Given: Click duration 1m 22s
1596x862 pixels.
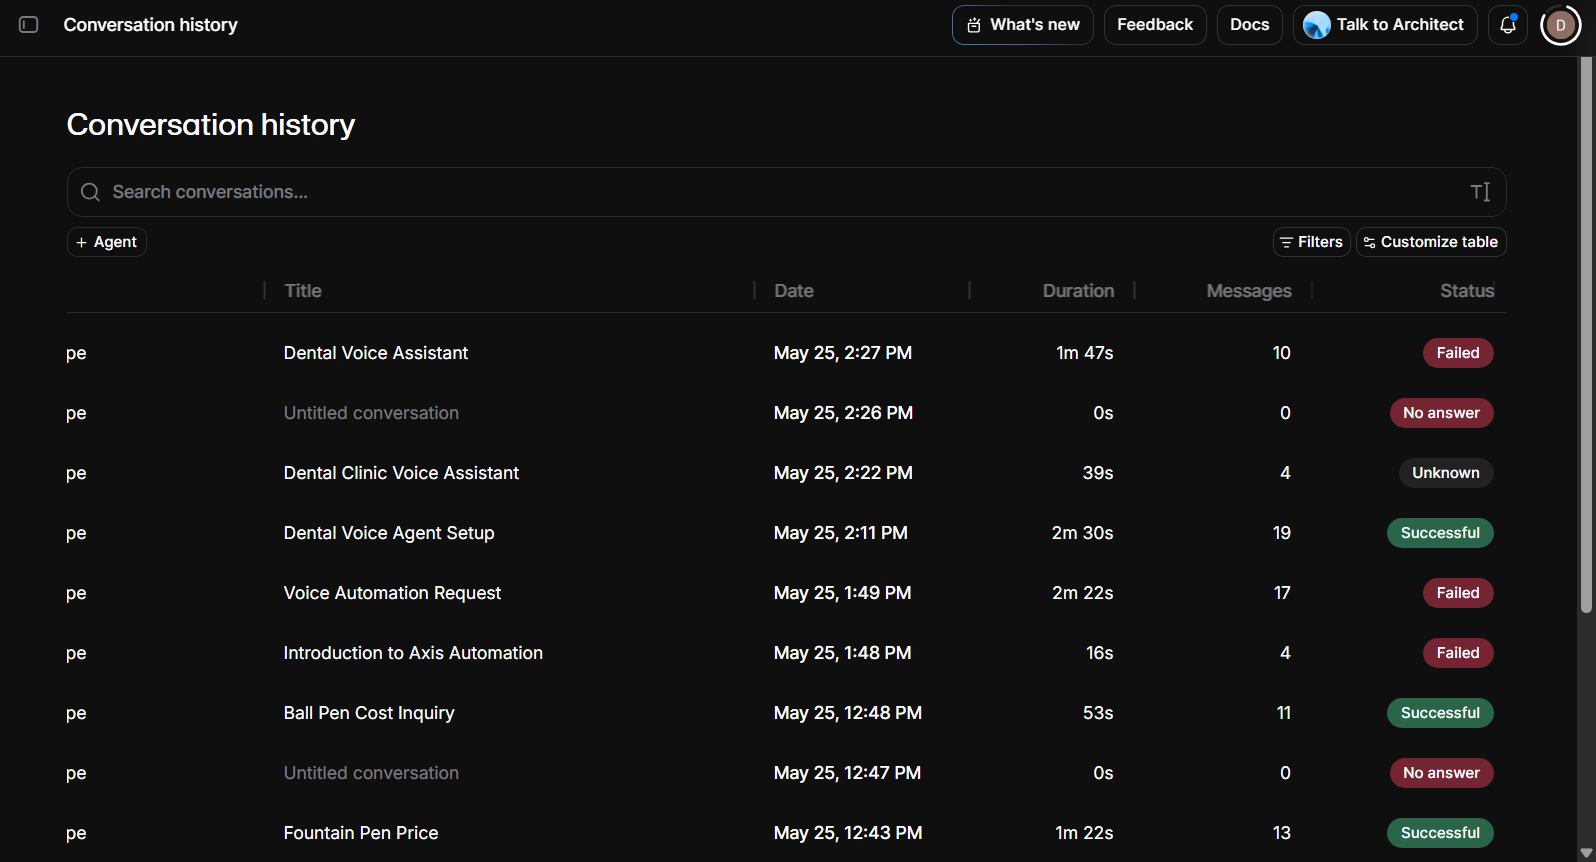Looking at the screenshot, I should click(x=1085, y=833).
